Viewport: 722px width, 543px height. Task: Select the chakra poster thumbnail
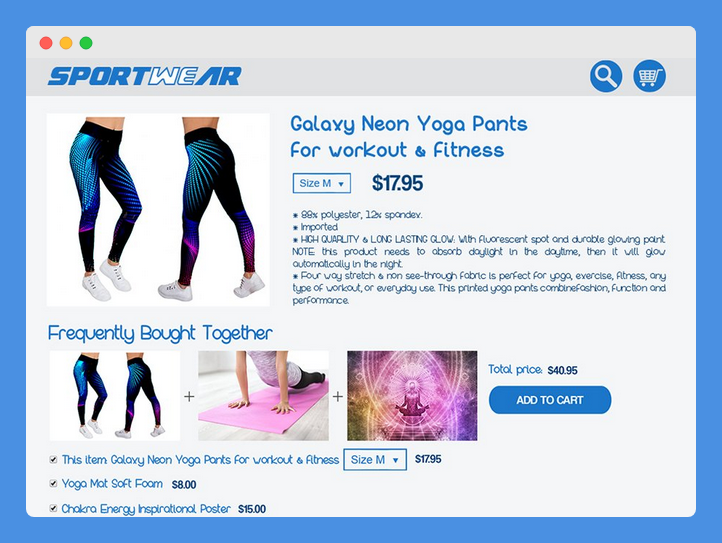click(412, 396)
